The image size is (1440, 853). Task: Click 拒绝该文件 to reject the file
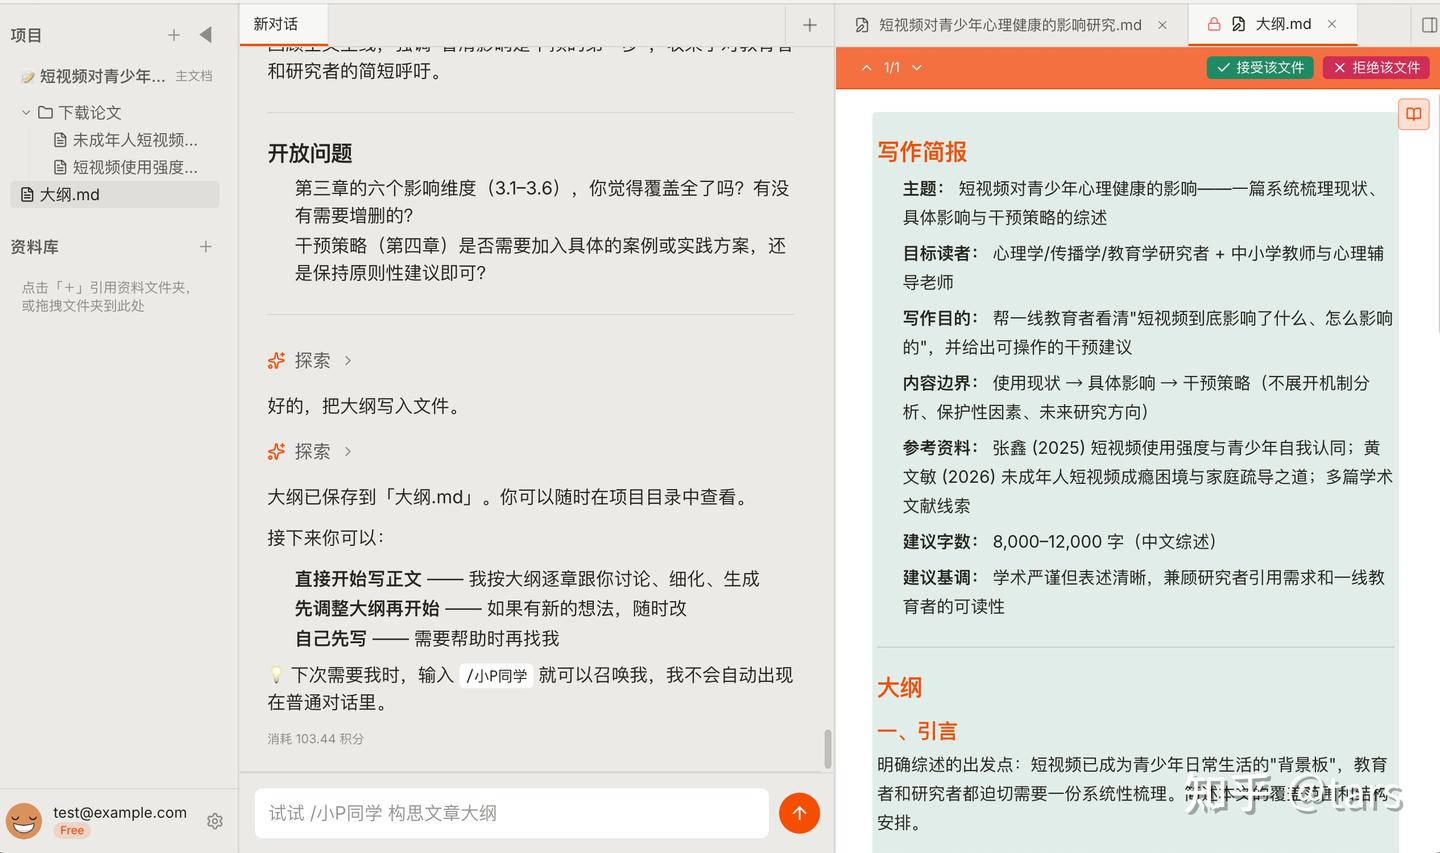tap(1376, 67)
